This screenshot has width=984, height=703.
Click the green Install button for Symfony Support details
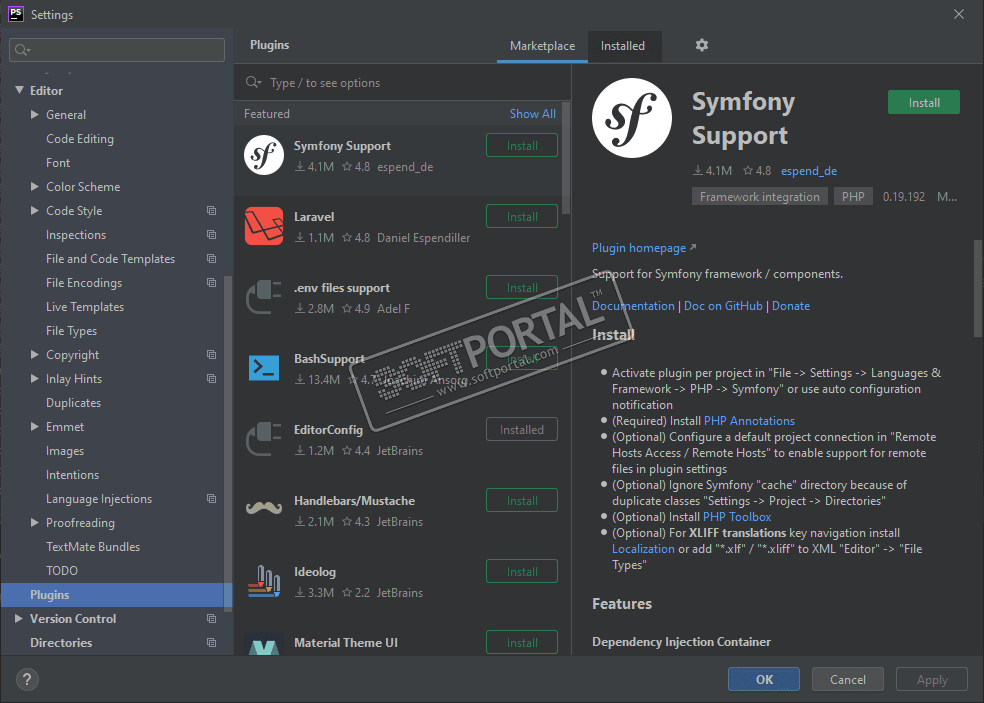click(x=924, y=102)
